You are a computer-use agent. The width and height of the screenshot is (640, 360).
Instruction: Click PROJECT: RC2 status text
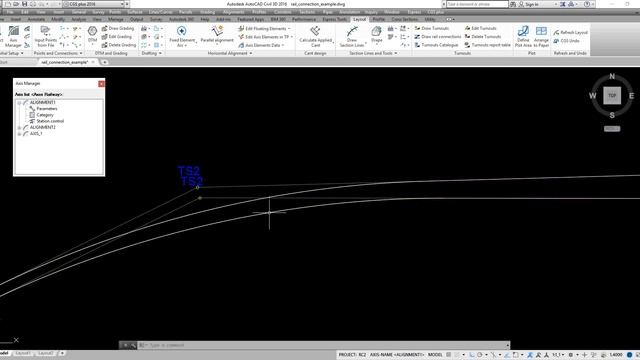(352, 355)
